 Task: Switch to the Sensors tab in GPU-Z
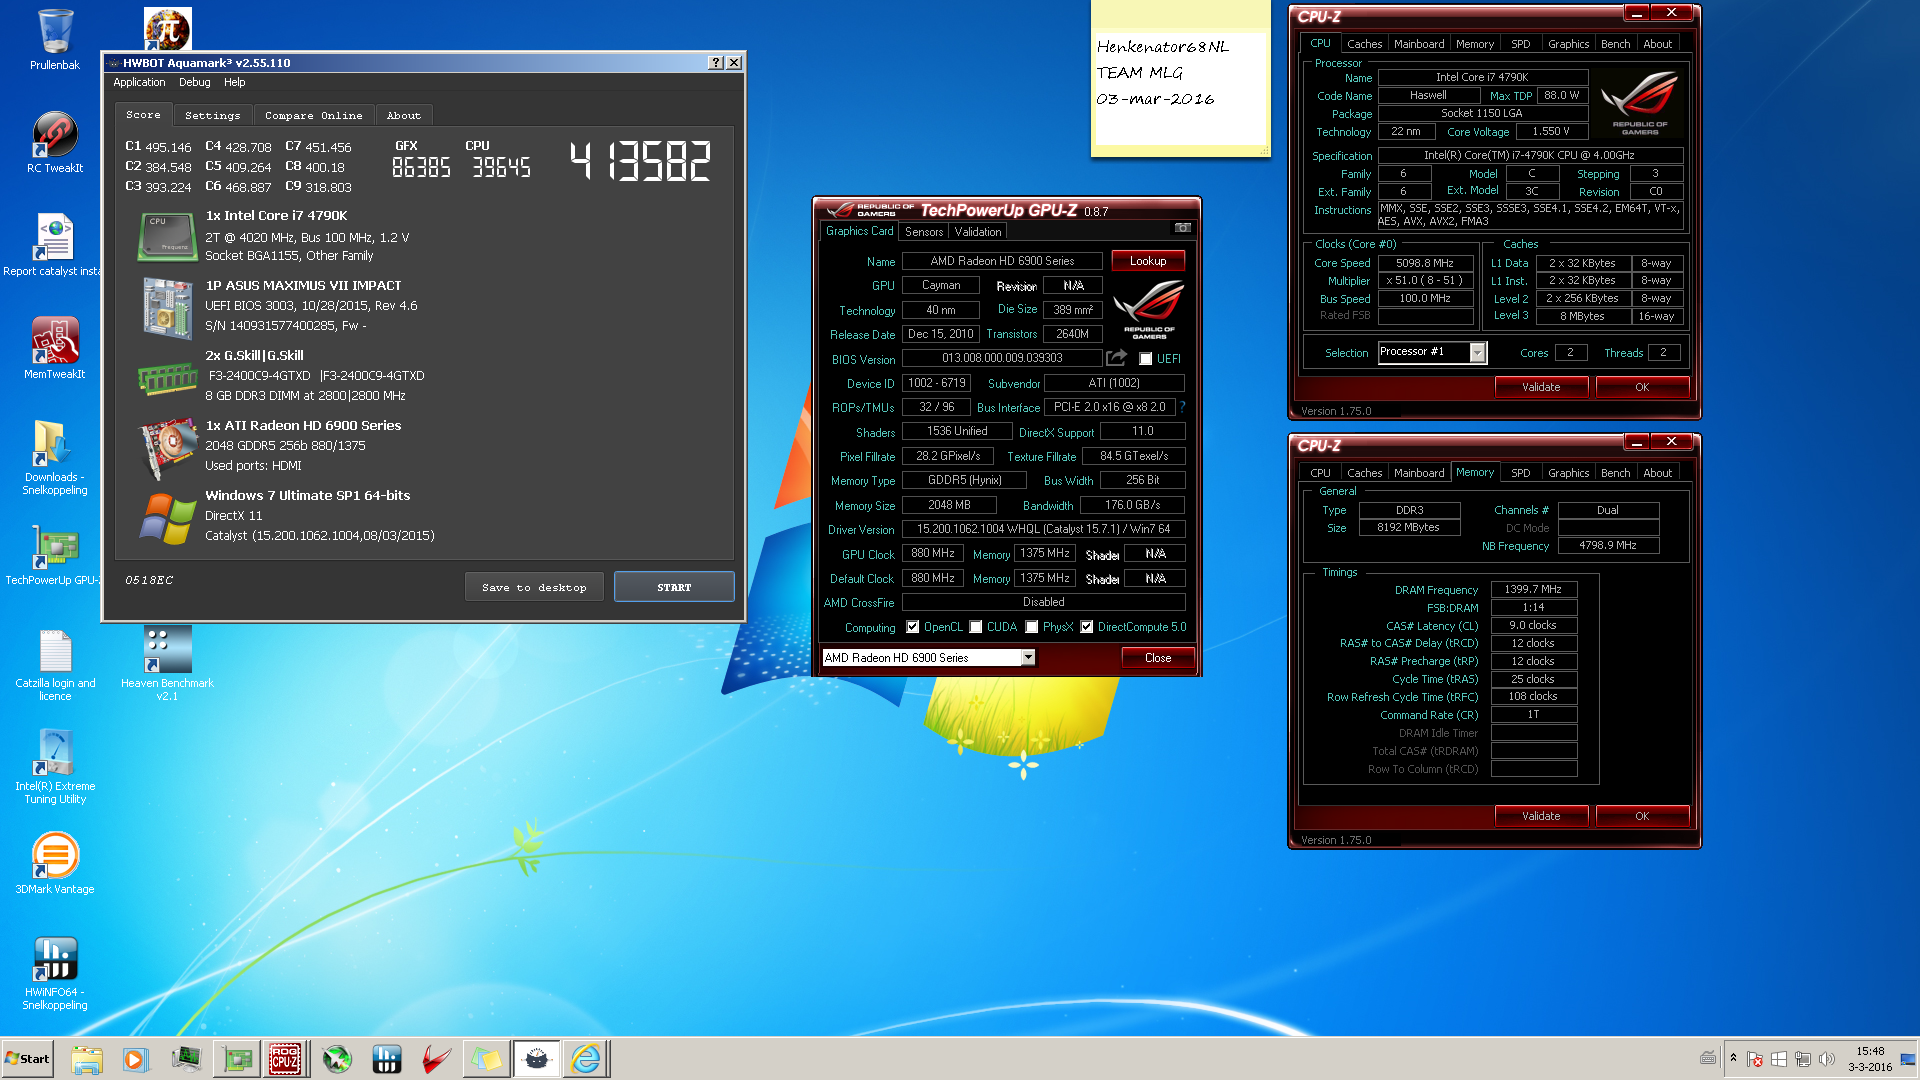point(924,231)
